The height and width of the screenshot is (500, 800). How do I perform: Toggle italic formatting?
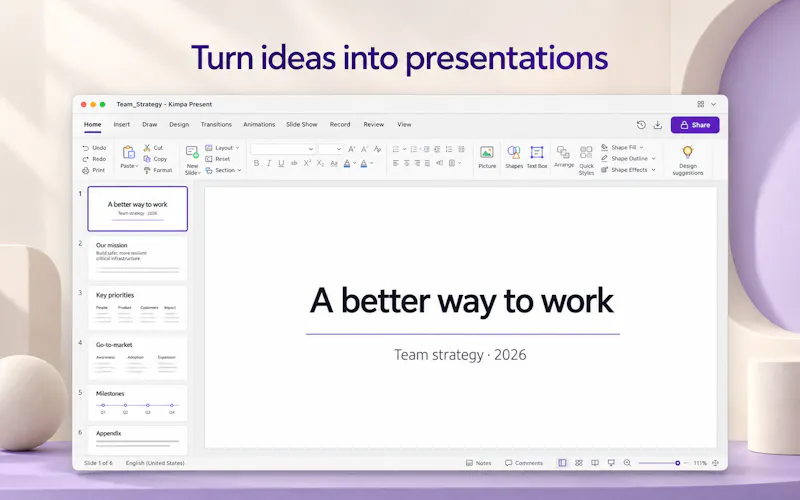tap(269, 163)
